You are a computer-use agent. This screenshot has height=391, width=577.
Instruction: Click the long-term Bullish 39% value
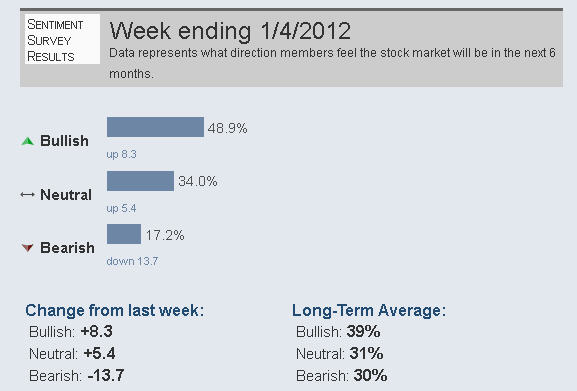pos(363,331)
